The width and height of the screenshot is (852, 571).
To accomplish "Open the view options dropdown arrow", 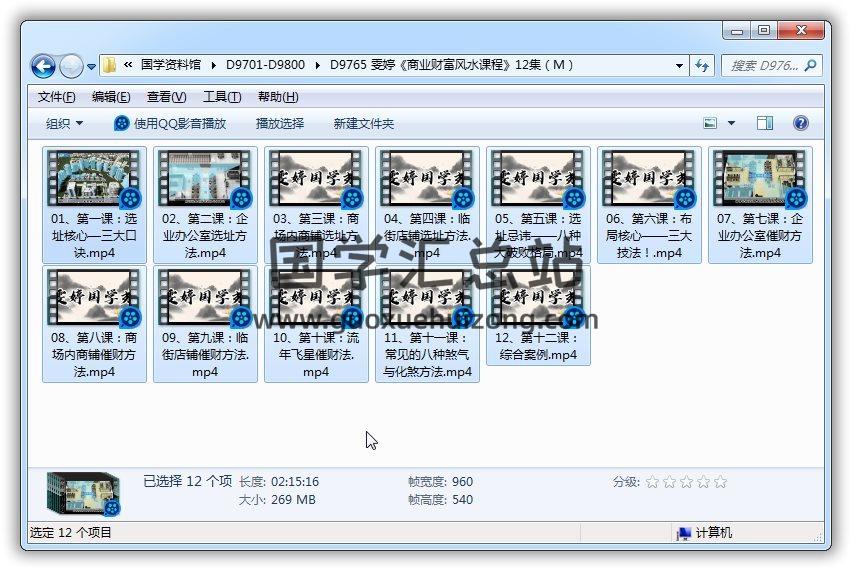I will click(x=731, y=123).
